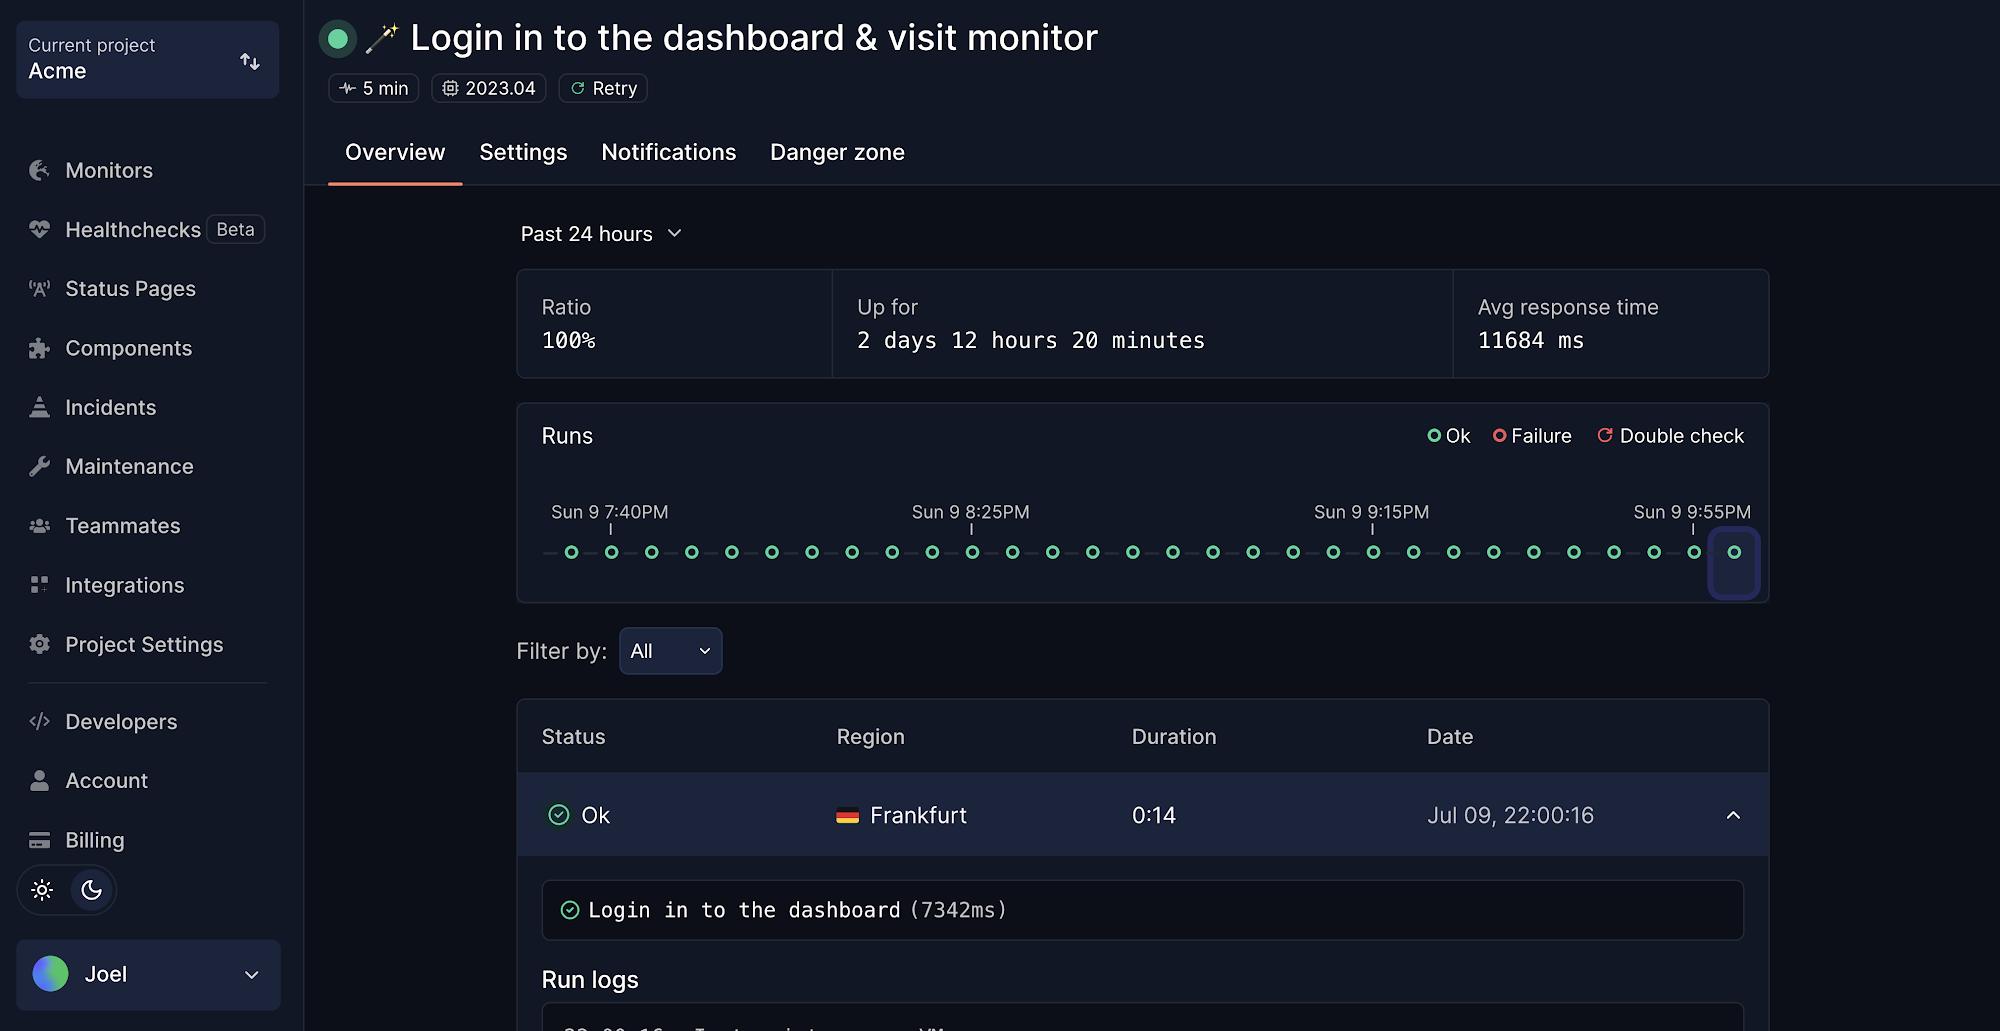
Task: Click the Status Pages antenna icon
Action: click(39, 289)
